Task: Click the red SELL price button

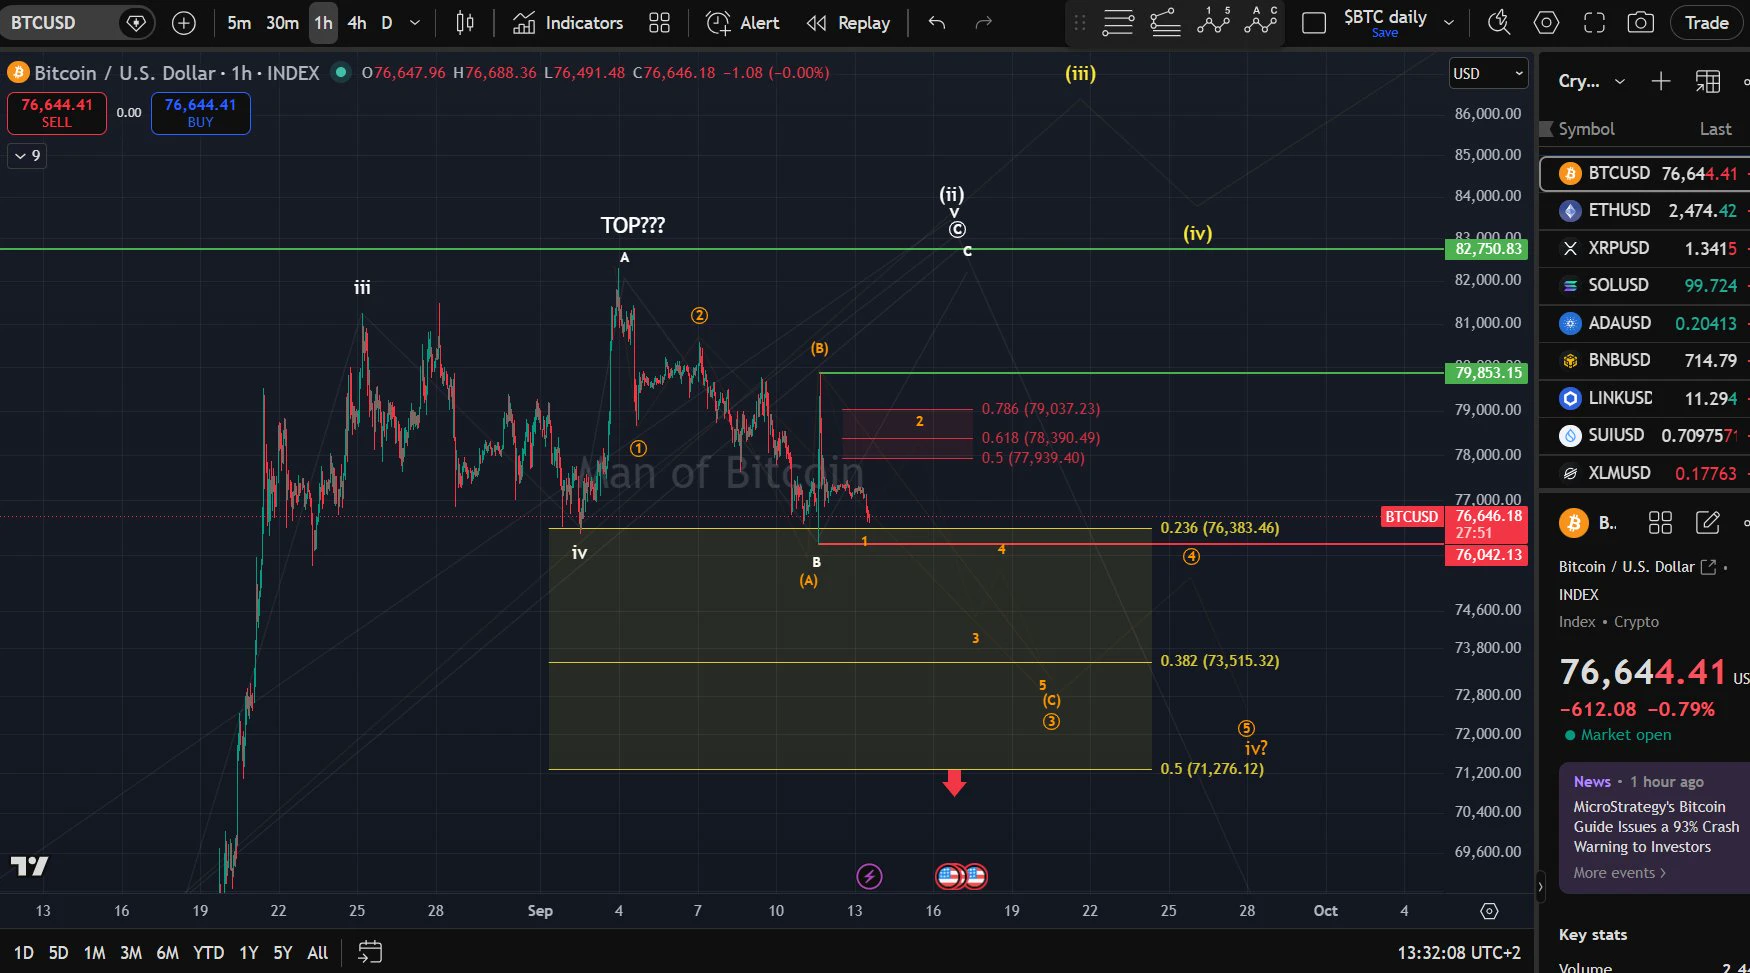Action: 57,112
